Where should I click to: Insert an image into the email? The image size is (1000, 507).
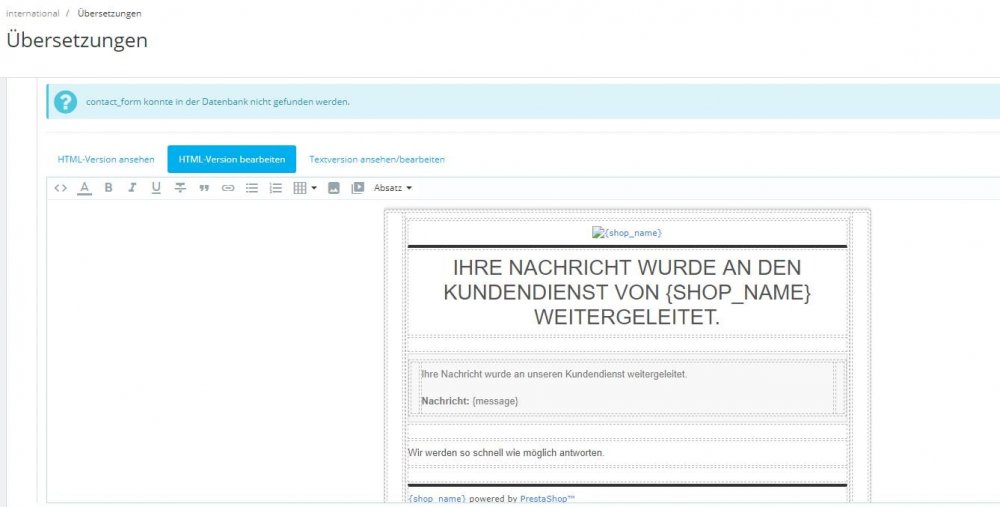334,188
